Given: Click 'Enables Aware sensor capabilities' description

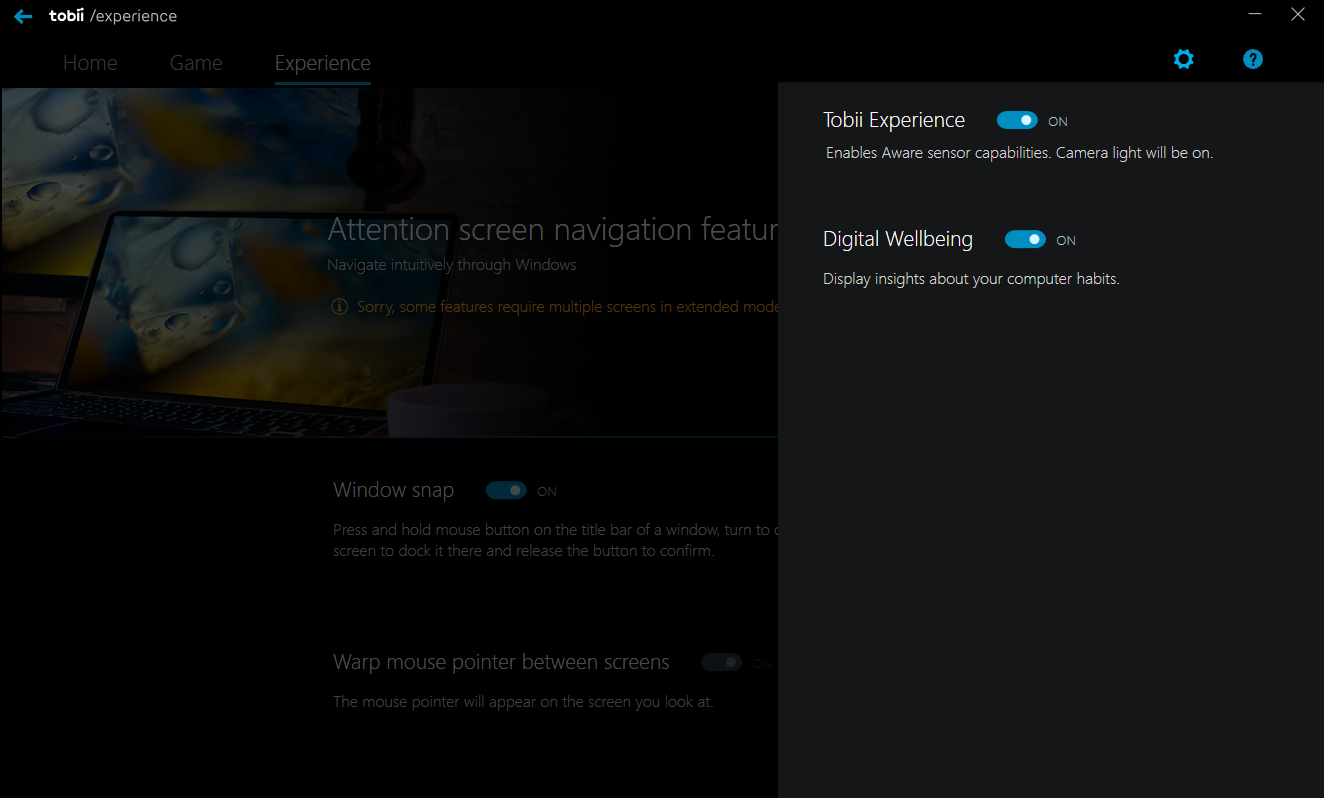Looking at the screenshot, I should coord(1019,153).
